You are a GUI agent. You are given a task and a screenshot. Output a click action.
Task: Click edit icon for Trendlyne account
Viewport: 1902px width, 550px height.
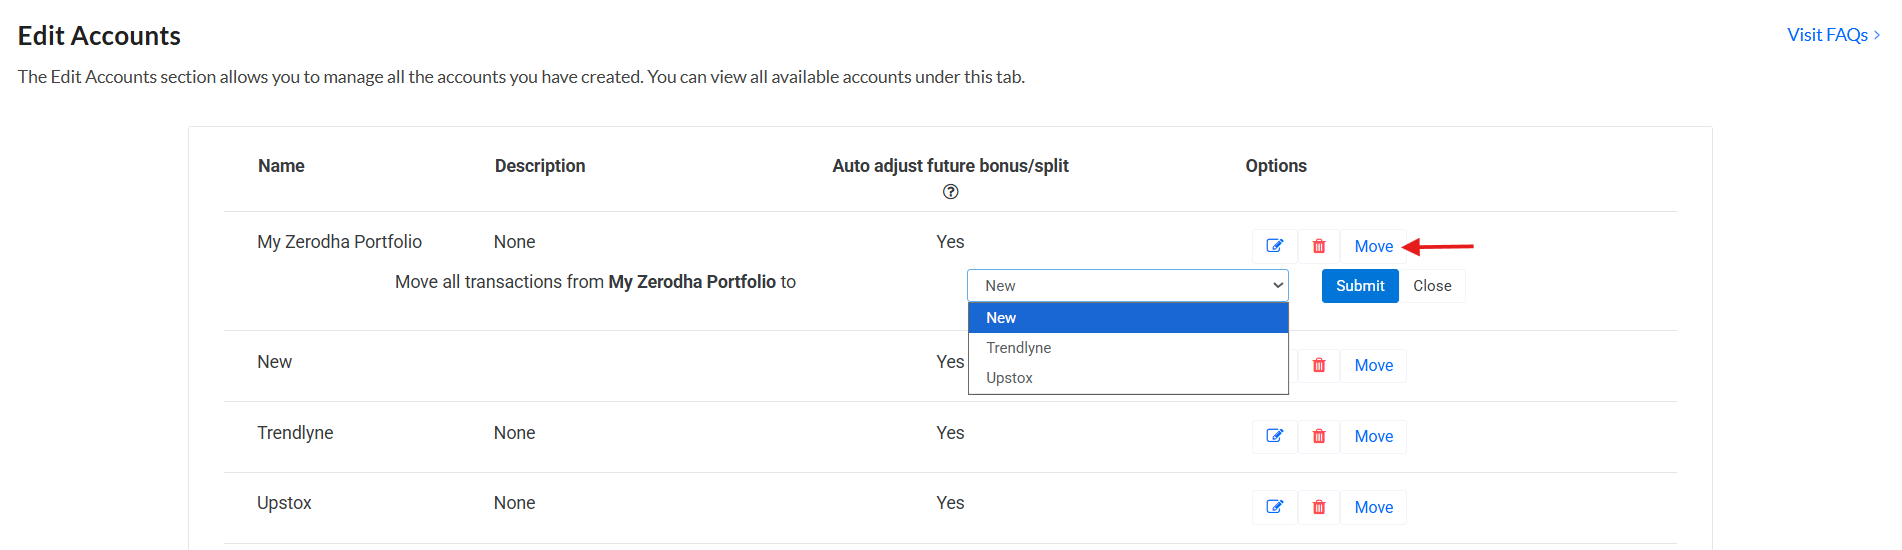(x=1275, y=436)
